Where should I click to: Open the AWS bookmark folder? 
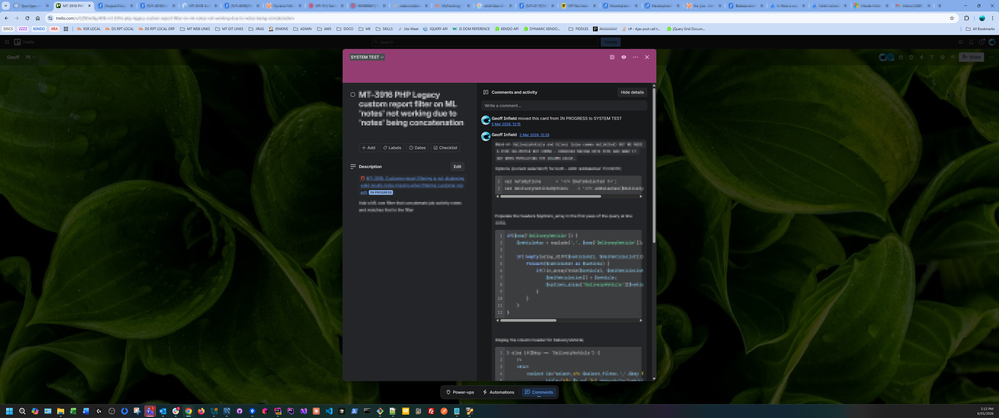pos(324,29)
